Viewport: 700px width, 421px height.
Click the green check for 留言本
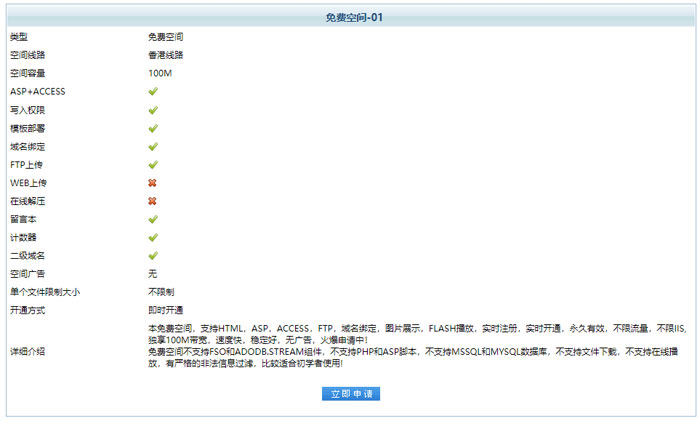[x=153, y=219]
